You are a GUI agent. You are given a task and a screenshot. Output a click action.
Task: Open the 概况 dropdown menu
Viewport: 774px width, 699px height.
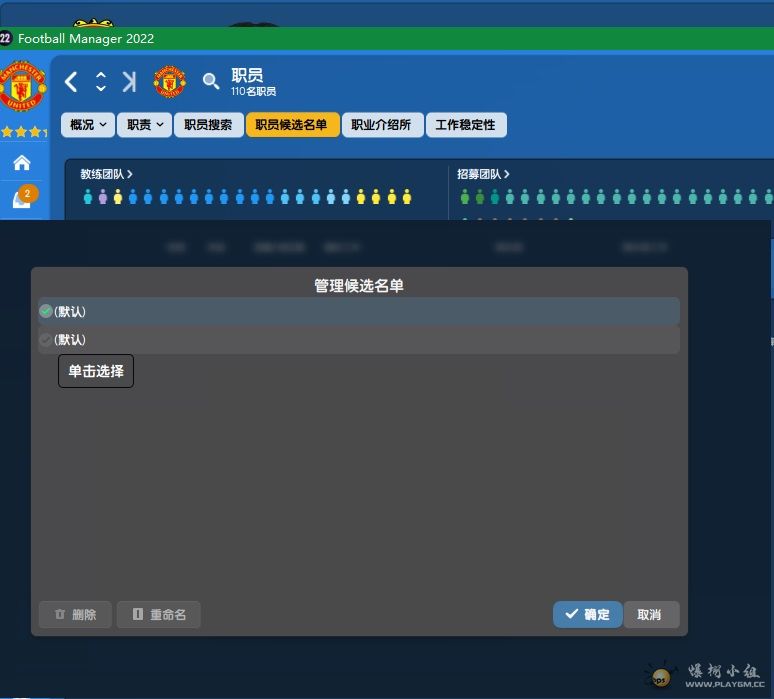point(88,125)
